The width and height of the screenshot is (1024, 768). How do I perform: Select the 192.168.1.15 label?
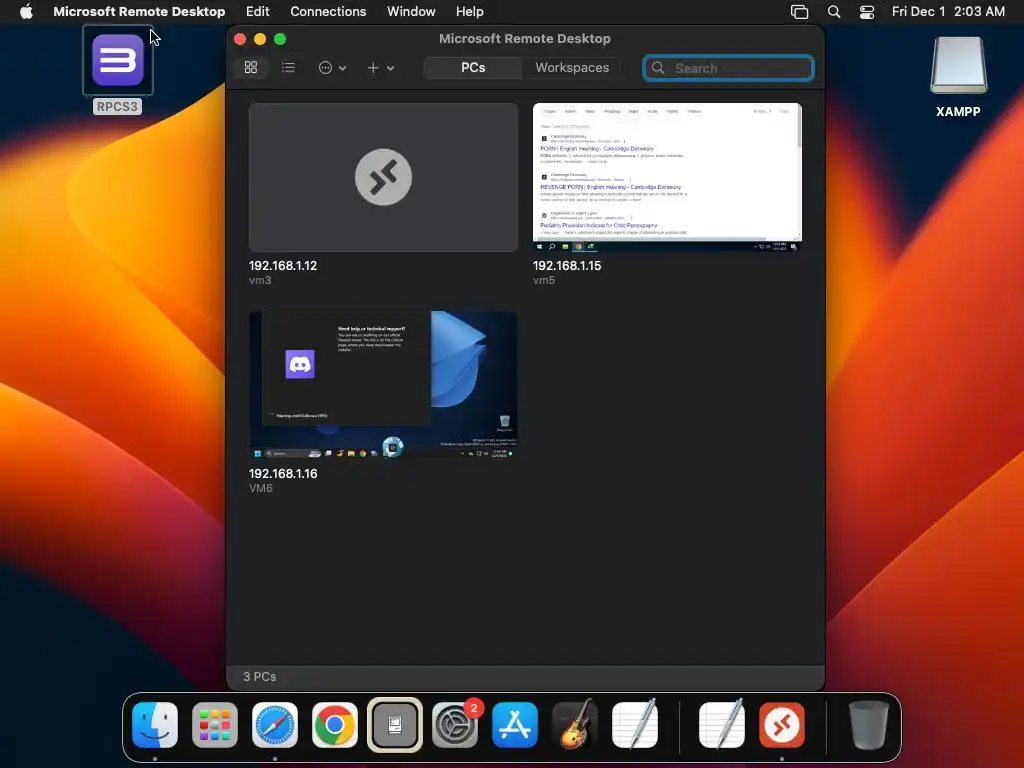pos(567,266)
